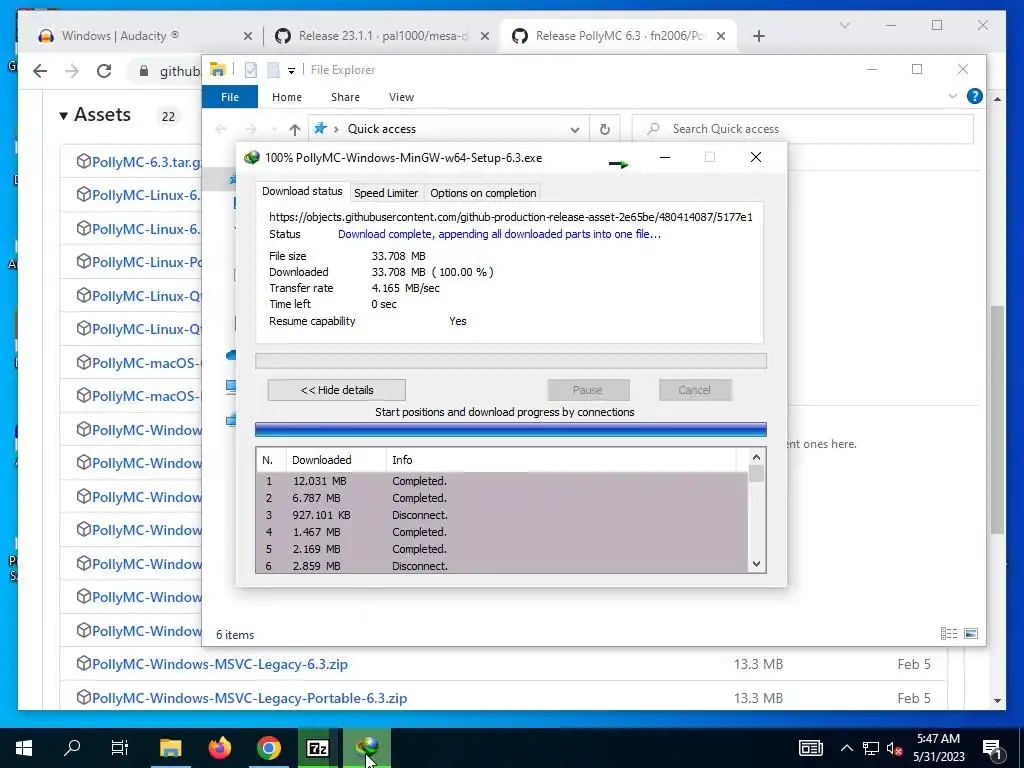Switch to the Windows | Audacity browser tab
Viewport: 1024px width, 768px height.
coord(120,36)
